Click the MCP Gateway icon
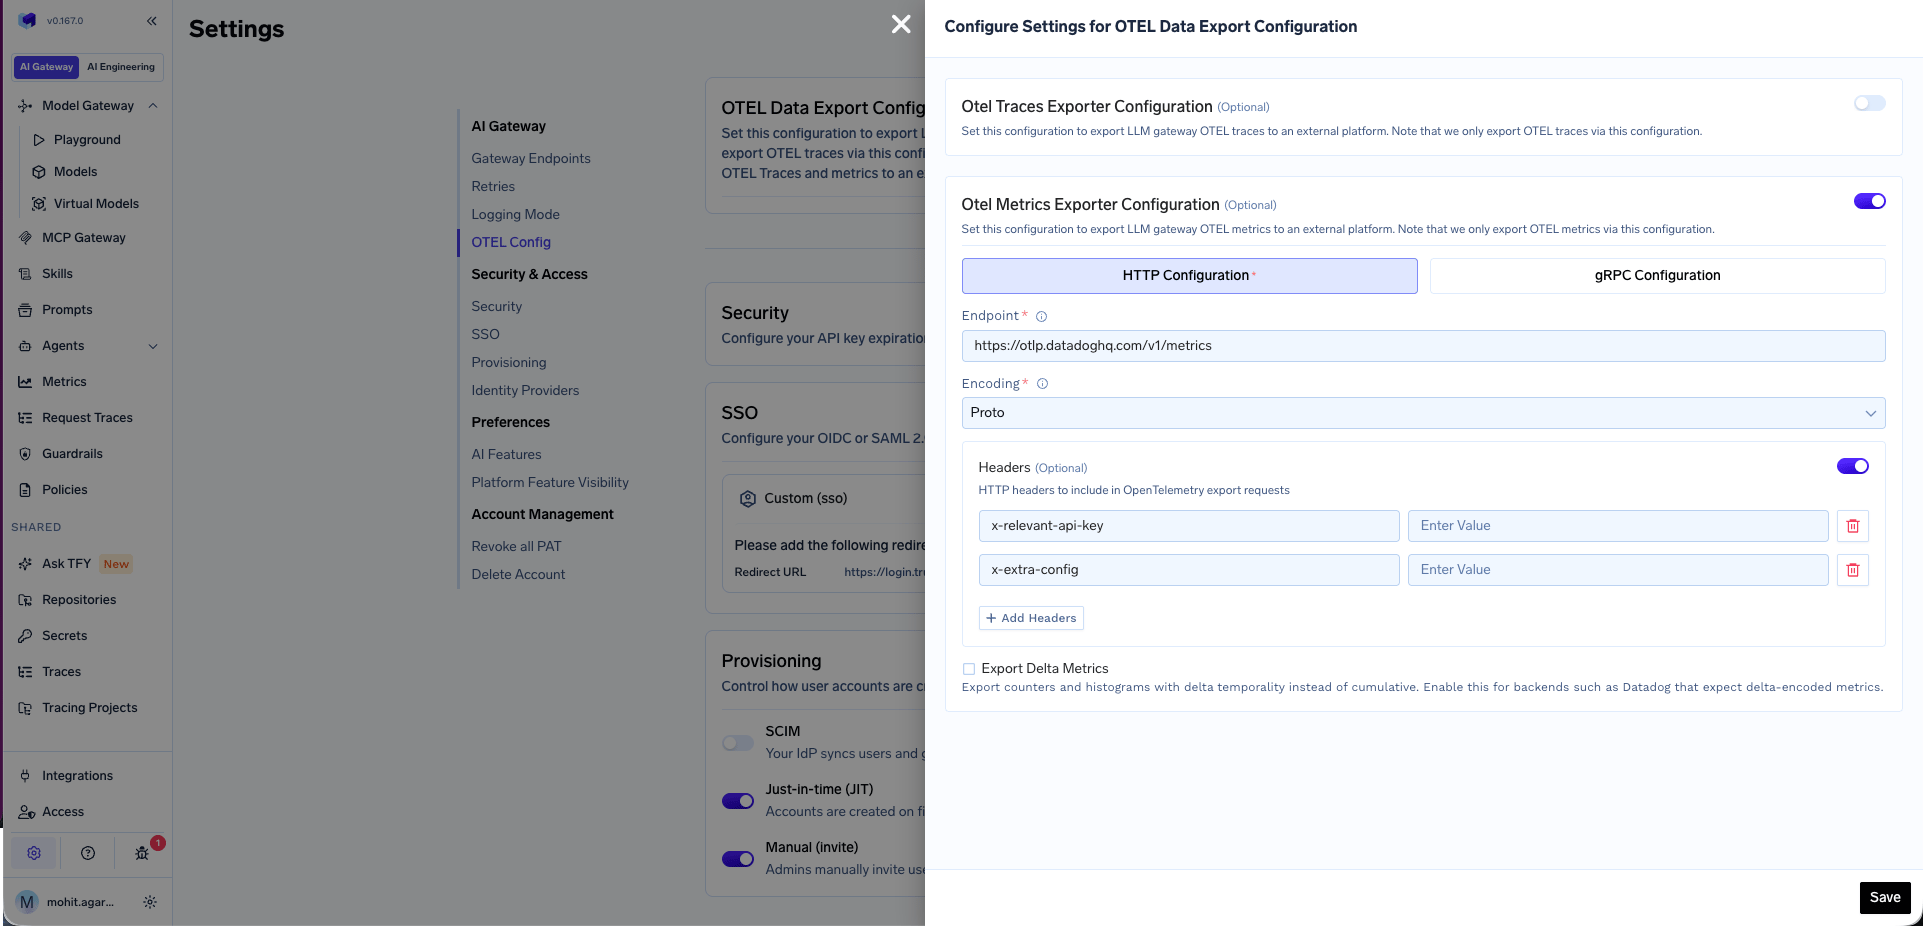Image resolution: width=1923 pixels, height=926 pixels. [x=25, y=238]
